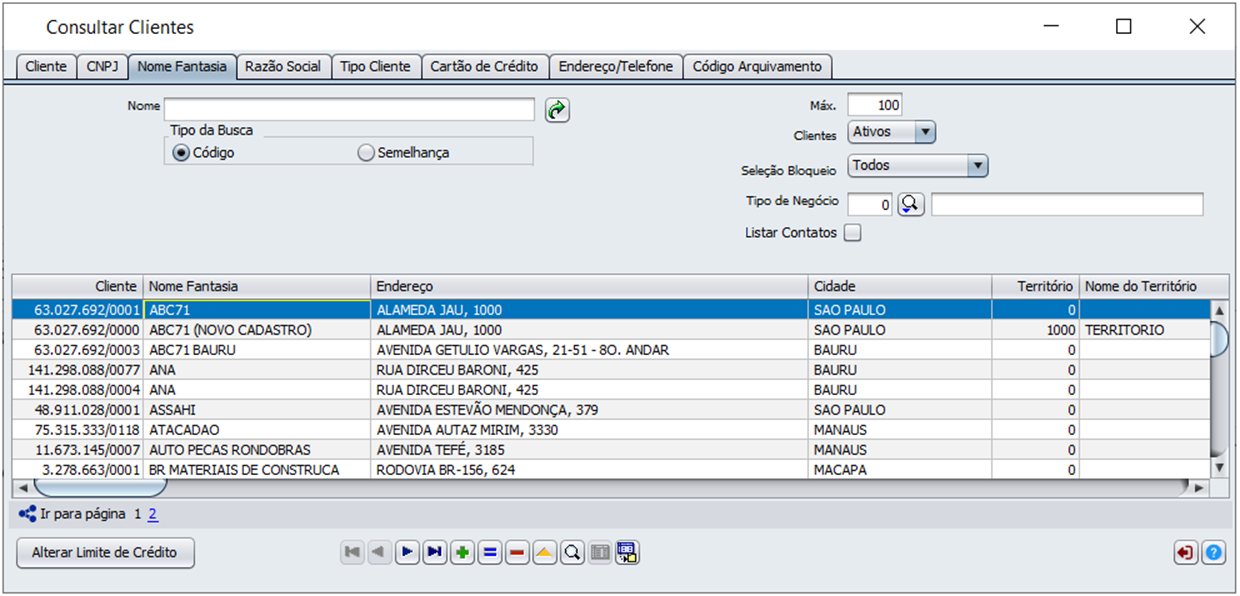This screenshot has height=596, width=1240.
Task: Sort by Cliente column header
Action: [x=78, y=286]
